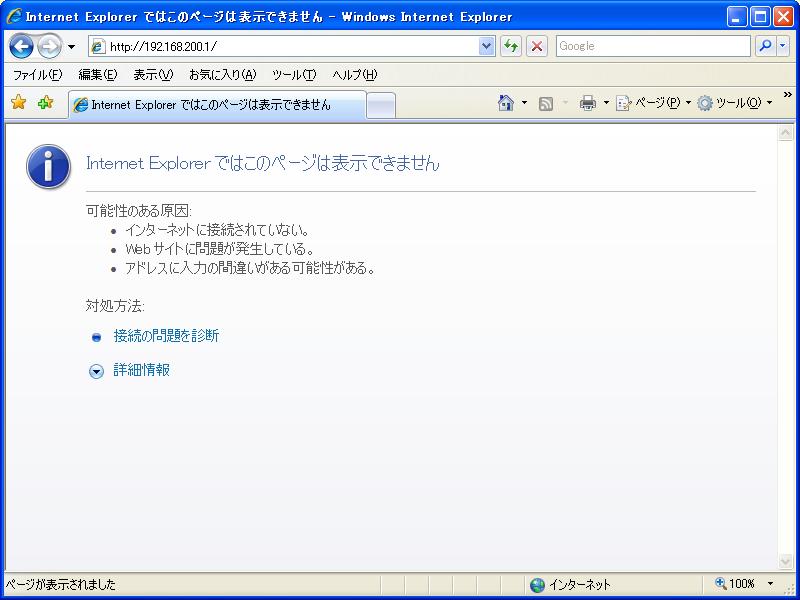Screen dimensions: 800x600
Task: Click the 接続の問題を診断 link
Action: [x=166, y=336]
